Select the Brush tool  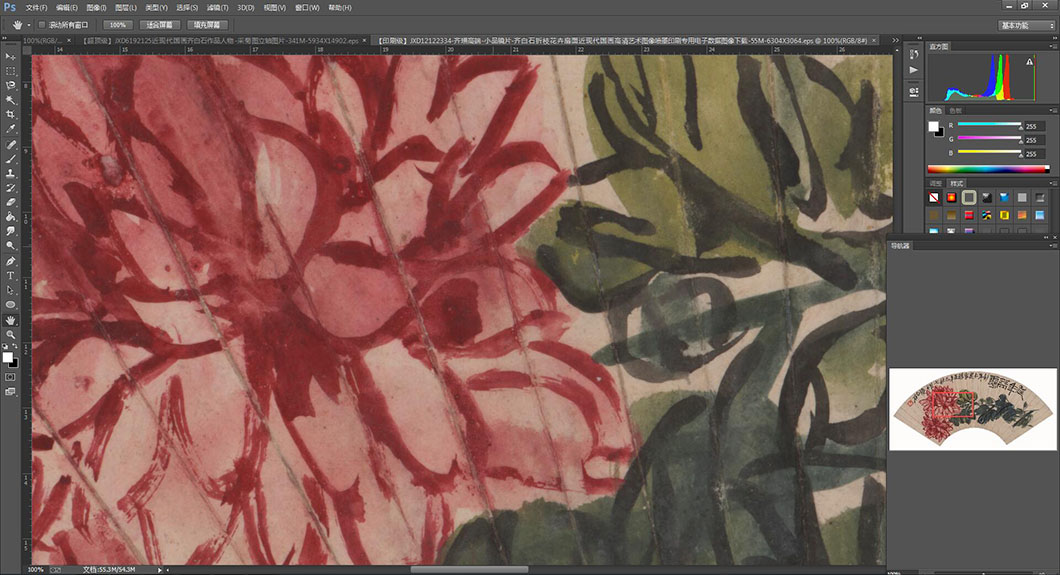pos(10,159)
